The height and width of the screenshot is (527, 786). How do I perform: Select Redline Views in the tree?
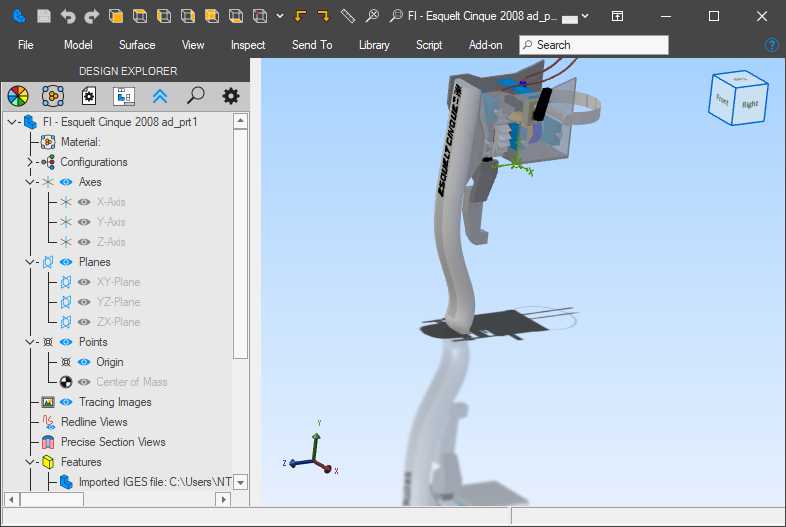93,422
